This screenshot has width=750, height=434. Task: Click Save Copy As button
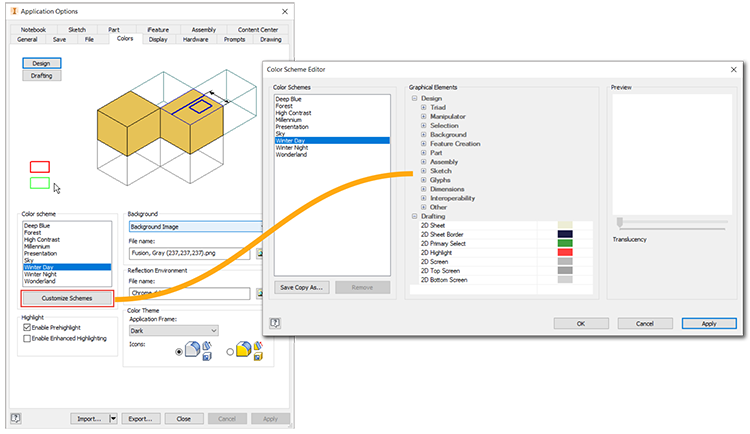coord(302,287)
